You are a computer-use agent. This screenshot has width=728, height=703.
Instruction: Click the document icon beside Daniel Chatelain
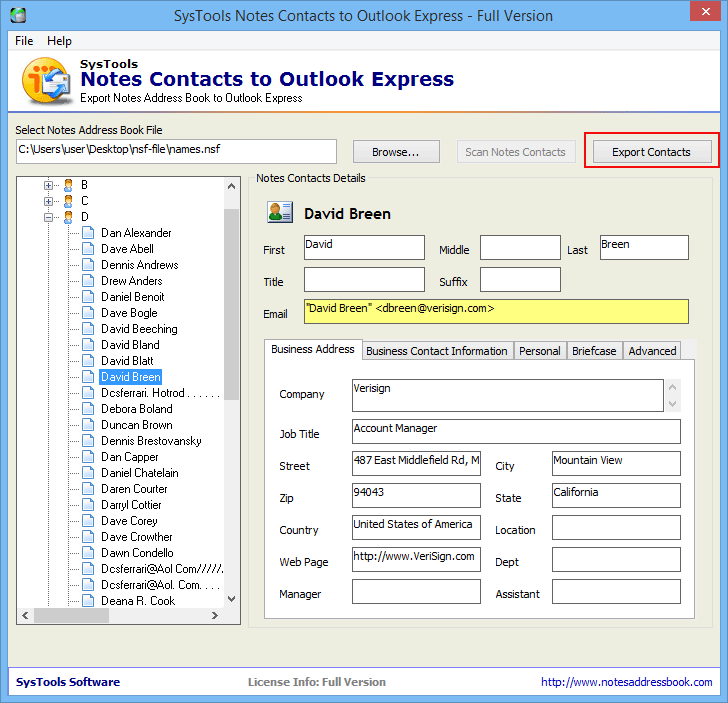88,473
